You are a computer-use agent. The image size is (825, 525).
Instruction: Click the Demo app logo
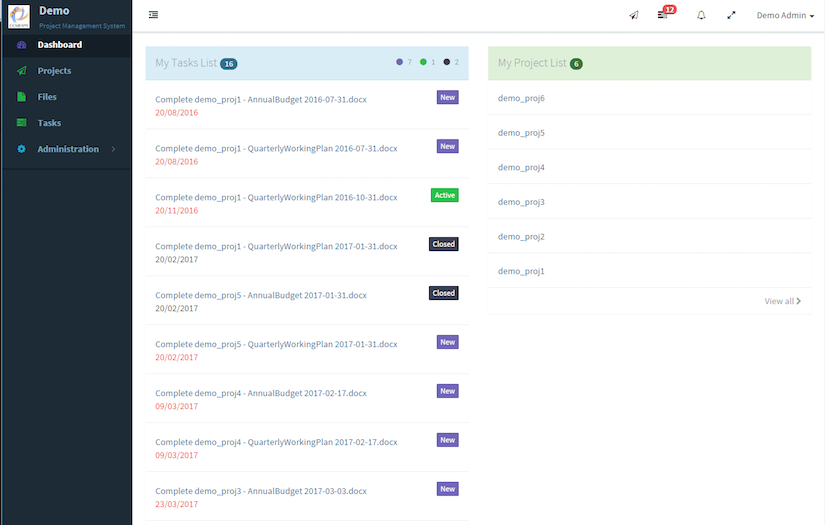pos(19,16)
